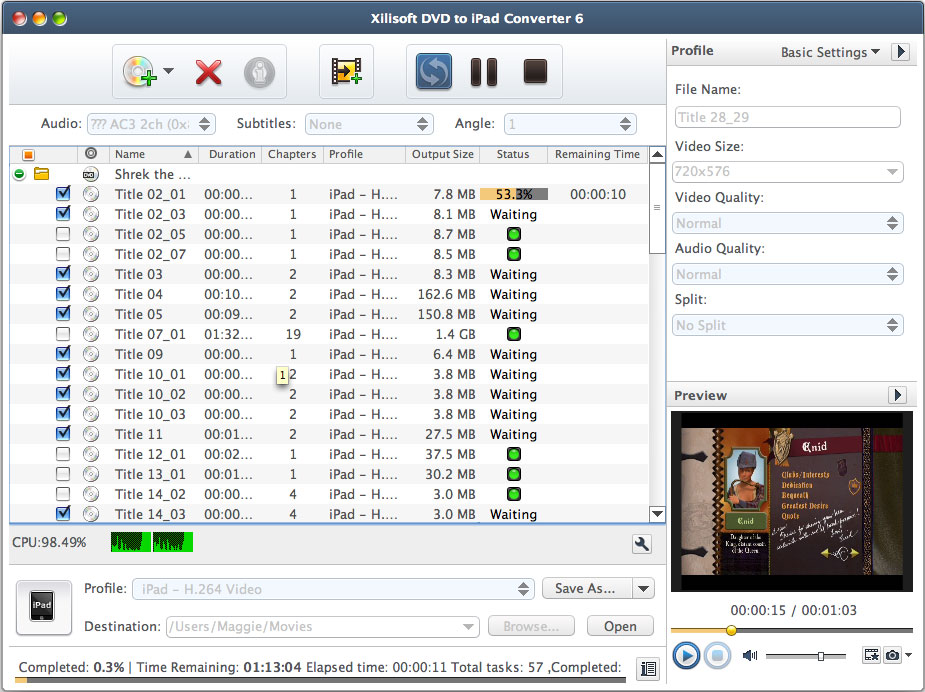Screen dimensions: 925x692
Task: Click the Save As... button
Action: click(x=585, y=589)
